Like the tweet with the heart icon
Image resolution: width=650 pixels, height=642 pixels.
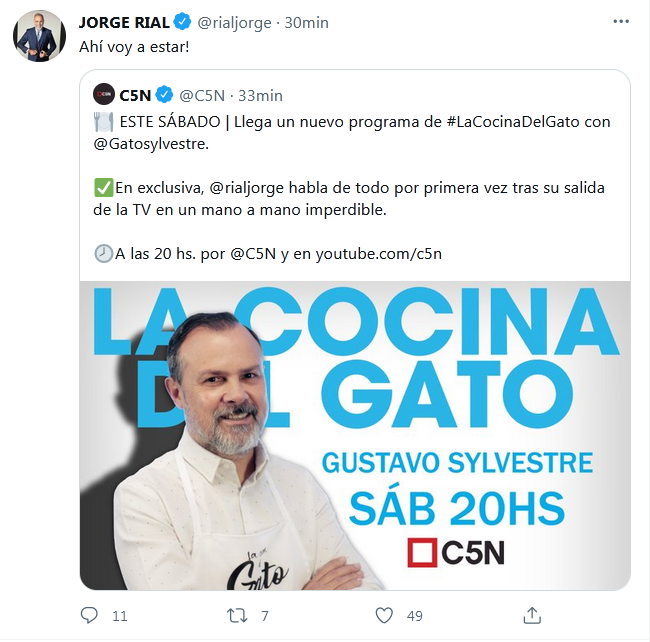point(384,615)
